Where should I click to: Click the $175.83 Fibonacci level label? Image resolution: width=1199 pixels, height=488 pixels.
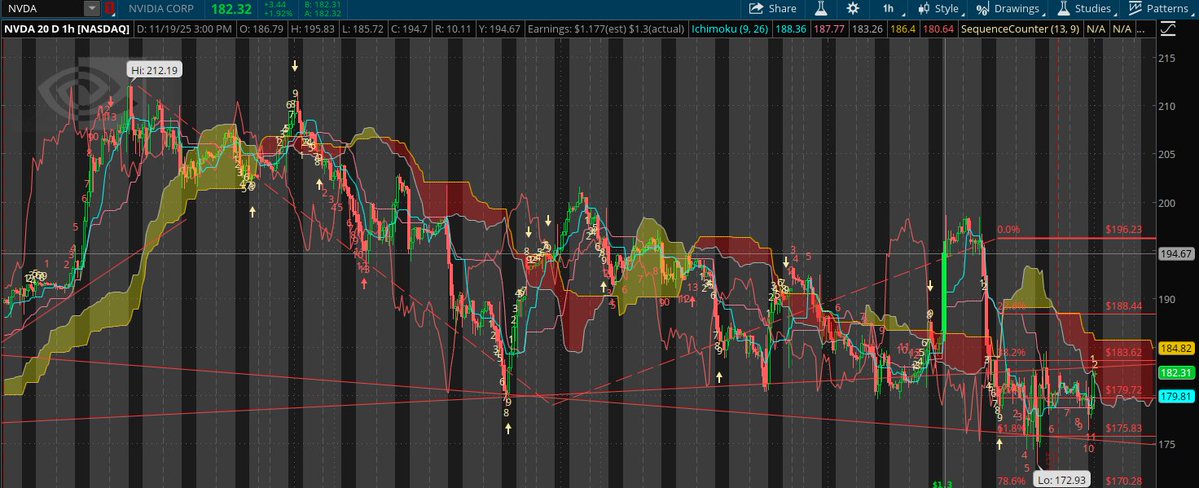click(1123, 428)
